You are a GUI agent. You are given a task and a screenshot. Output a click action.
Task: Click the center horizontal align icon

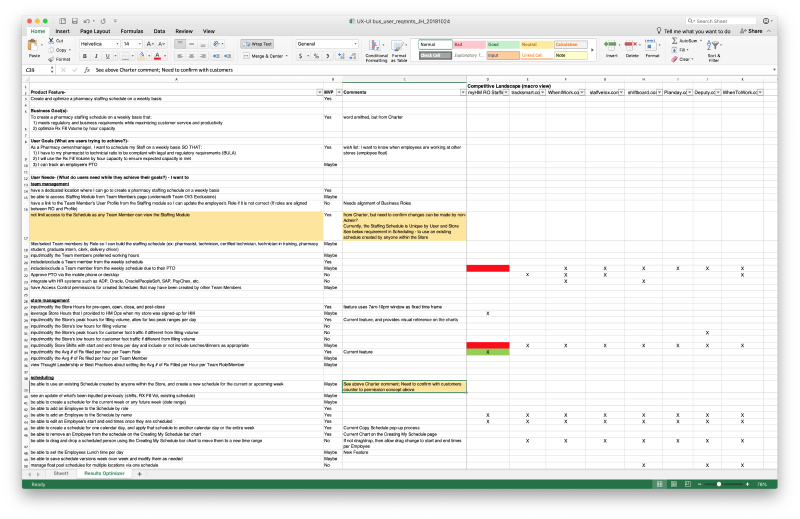[x=191, y=56]
